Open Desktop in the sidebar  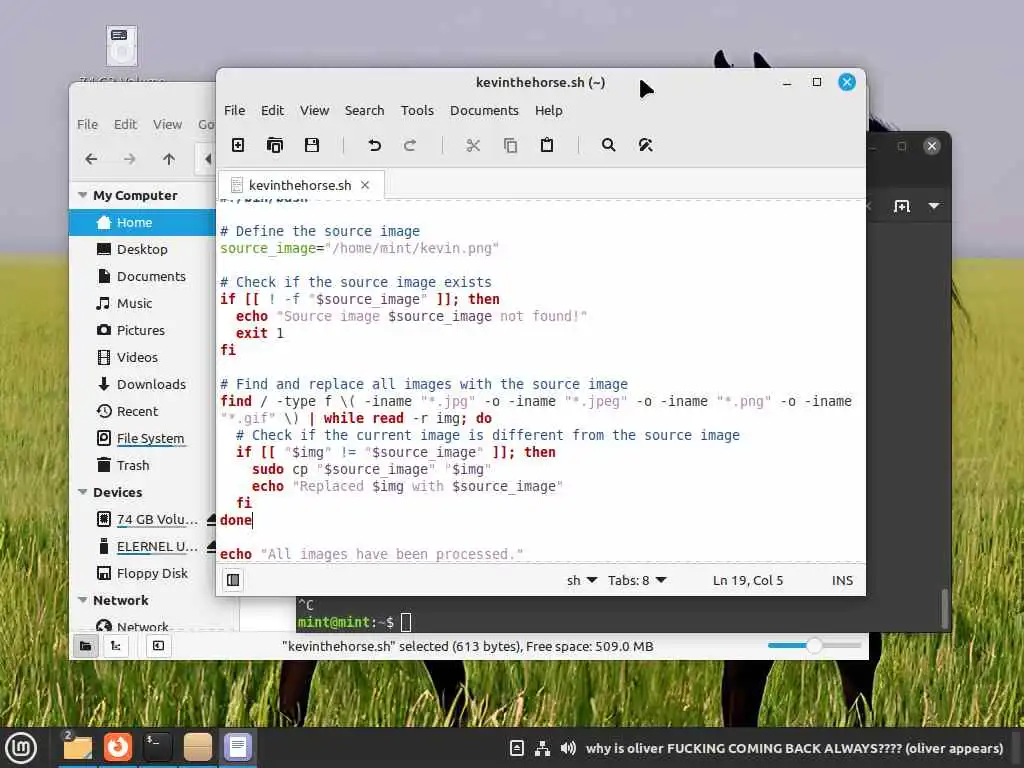[x=142, y=249]
